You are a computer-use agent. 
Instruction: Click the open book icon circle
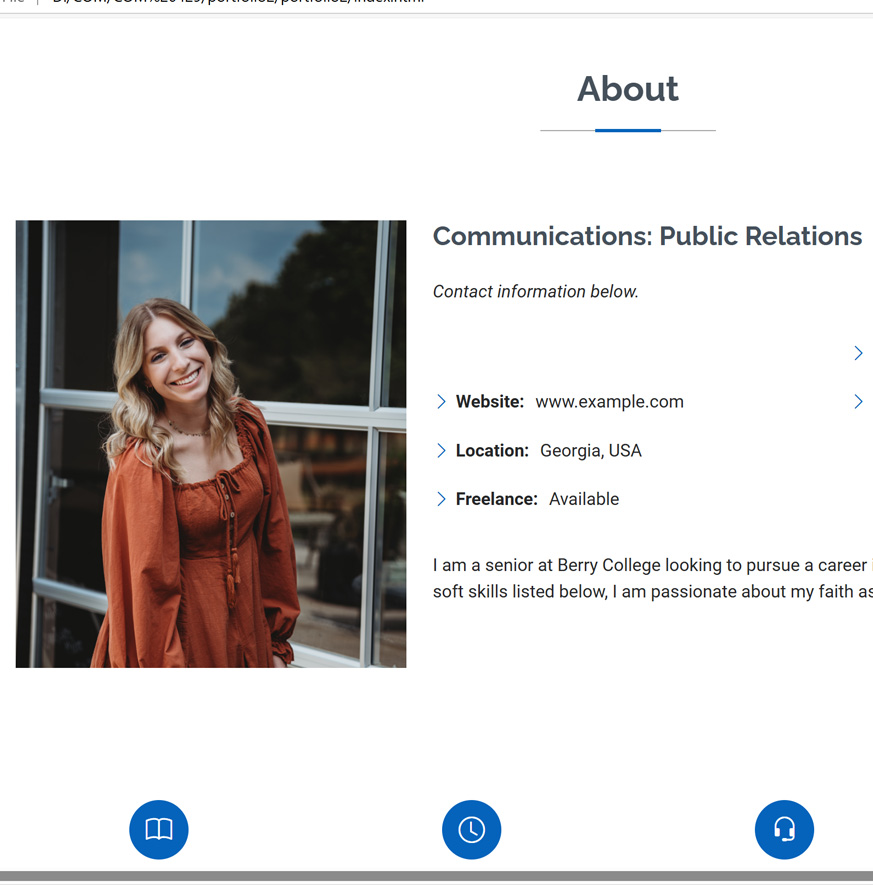click(159, 830)
